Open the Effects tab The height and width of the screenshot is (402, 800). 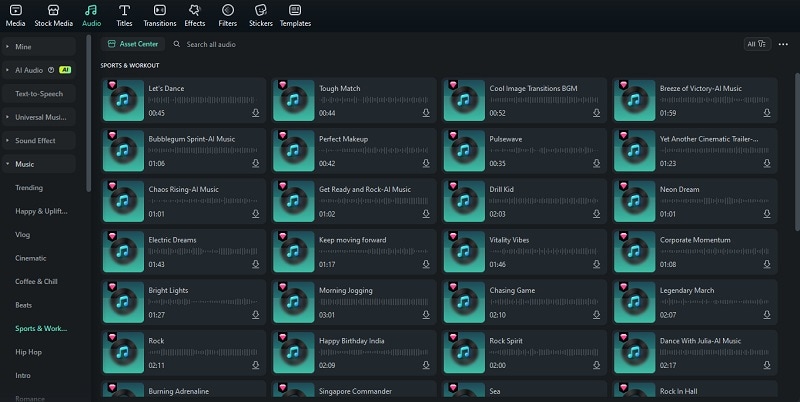pos(195,15)
